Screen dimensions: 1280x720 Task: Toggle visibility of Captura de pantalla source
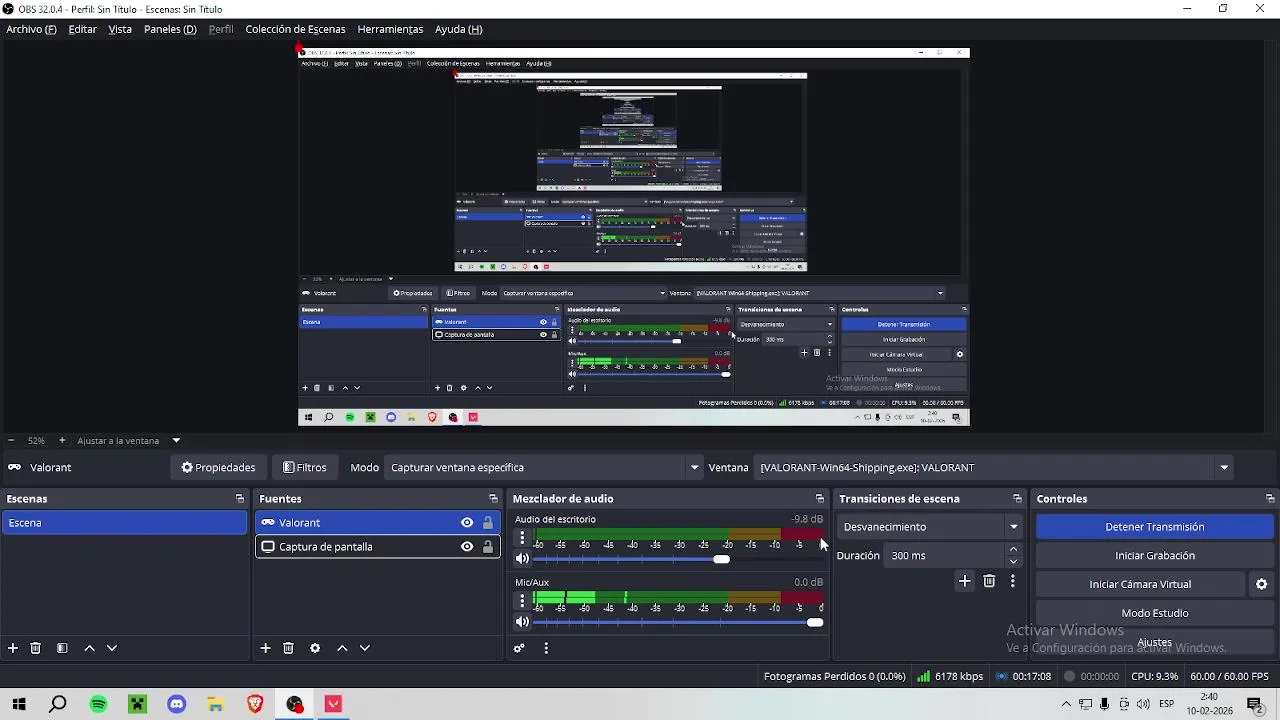[467, 547]
